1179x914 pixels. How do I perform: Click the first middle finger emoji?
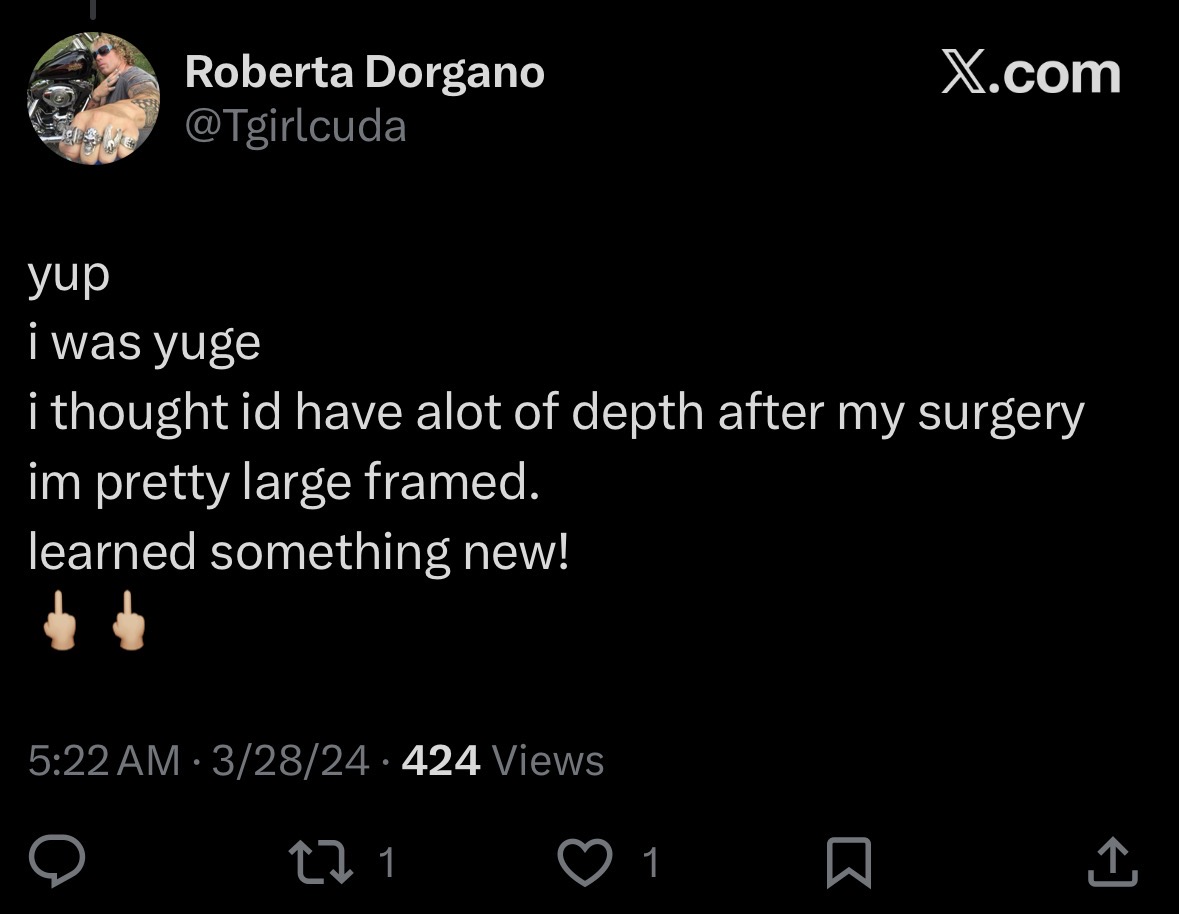point(60,621)
